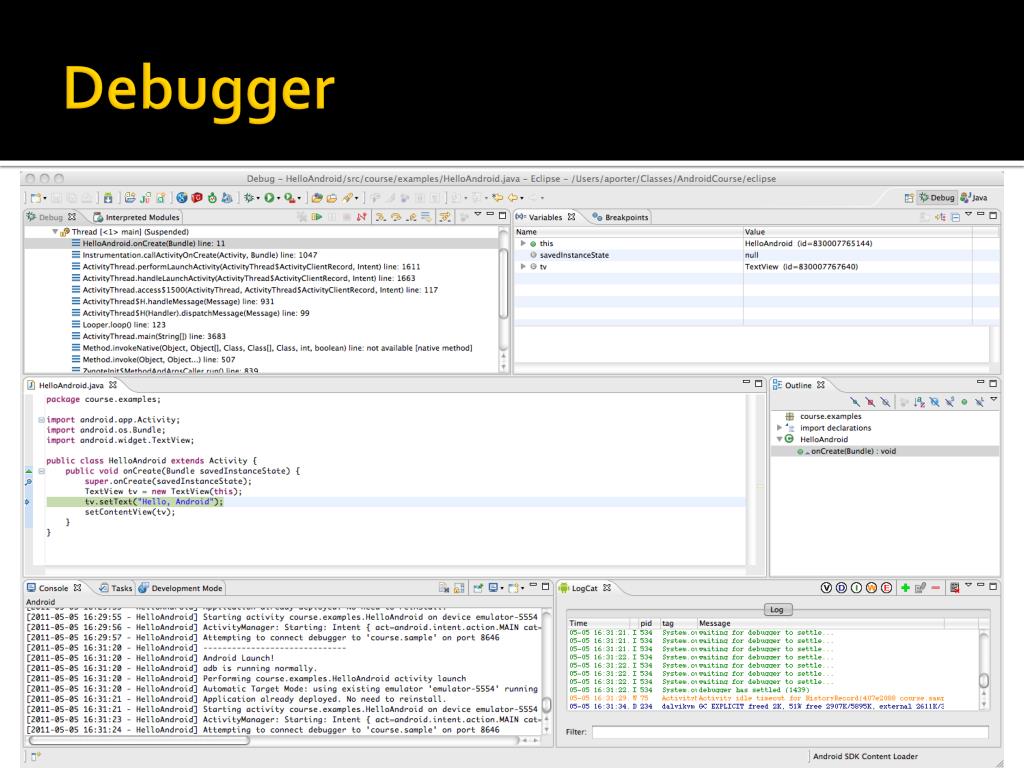
Task: Click the blue globe icon in the main toolbar
Action: click(x=182, y=197)
